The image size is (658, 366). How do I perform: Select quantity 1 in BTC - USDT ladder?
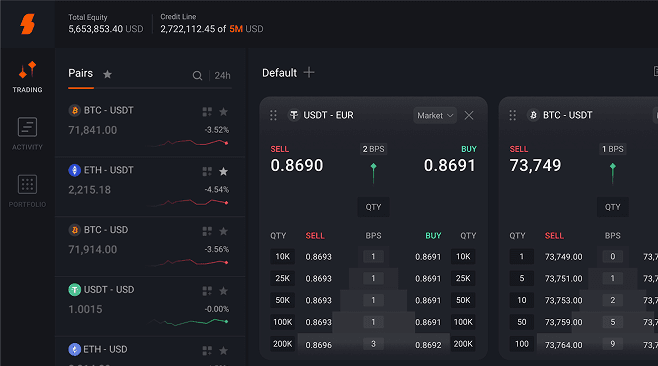[522, 256]
